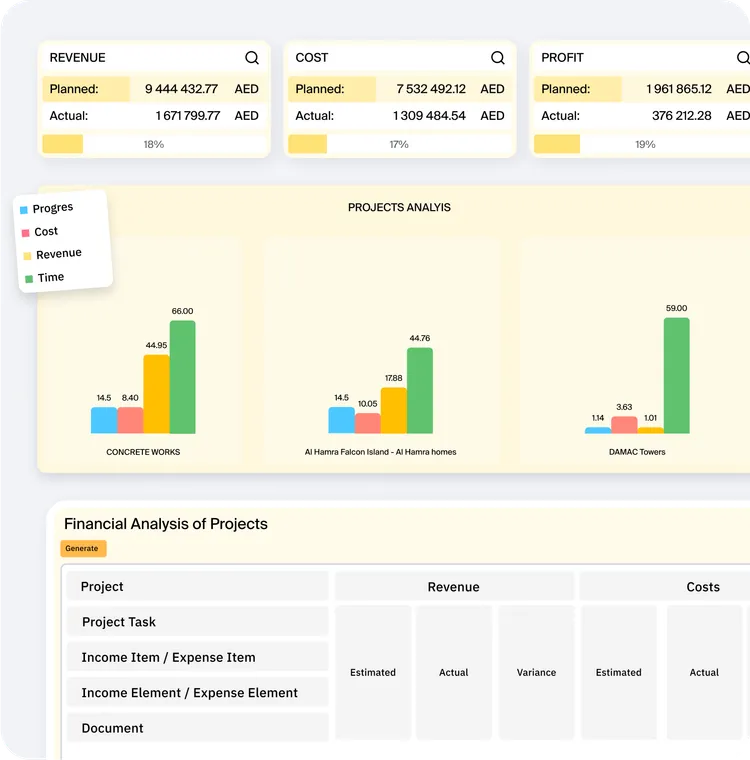Click the Planned: label on REVENUE card
This screenshot has width=750, height=760.
click(74, 89)
